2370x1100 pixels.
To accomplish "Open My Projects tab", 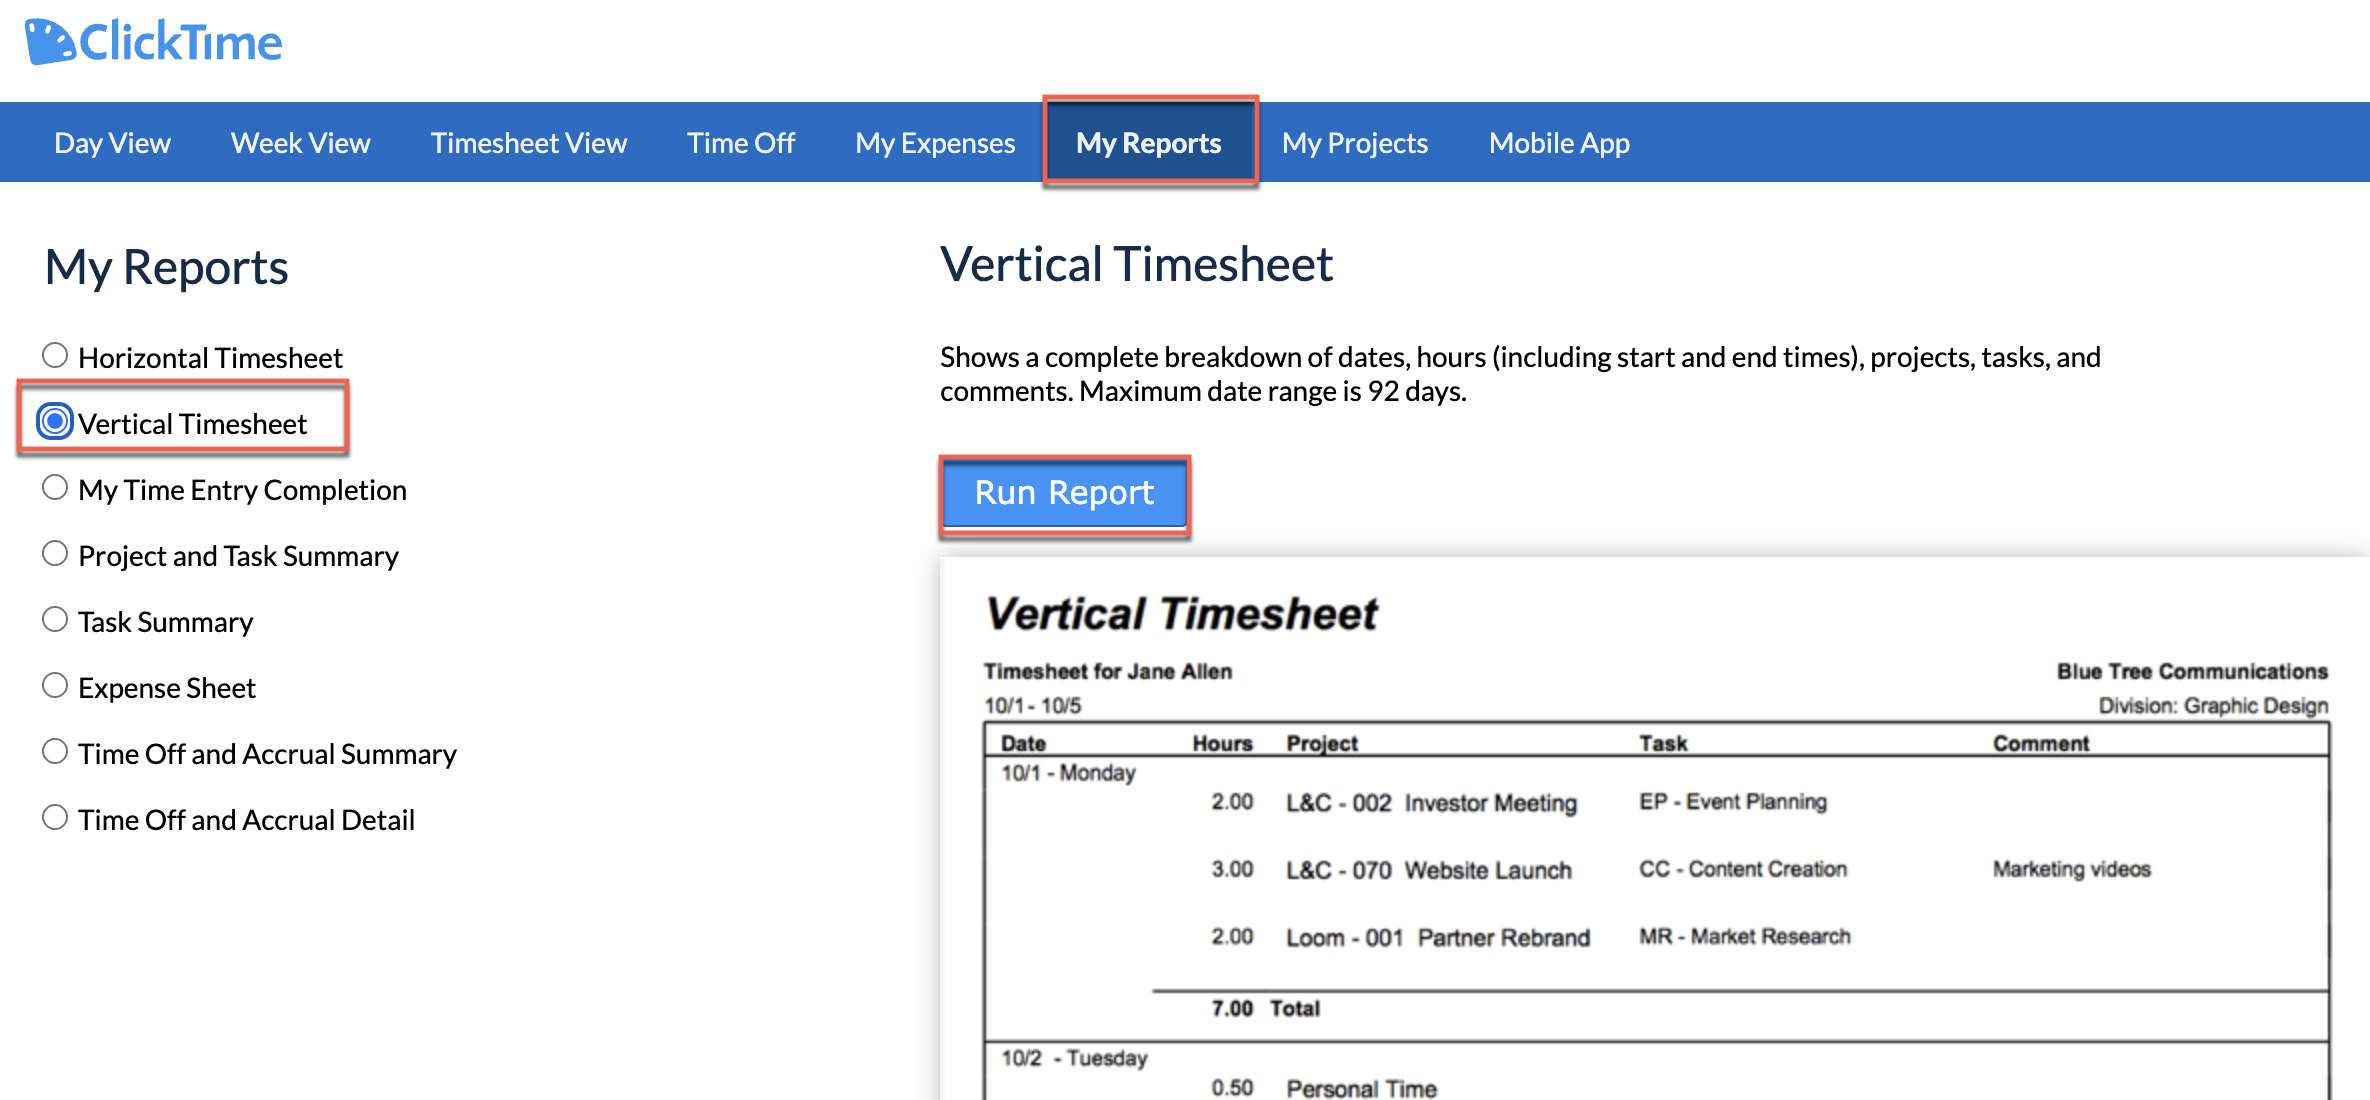I will point(1355,143).
